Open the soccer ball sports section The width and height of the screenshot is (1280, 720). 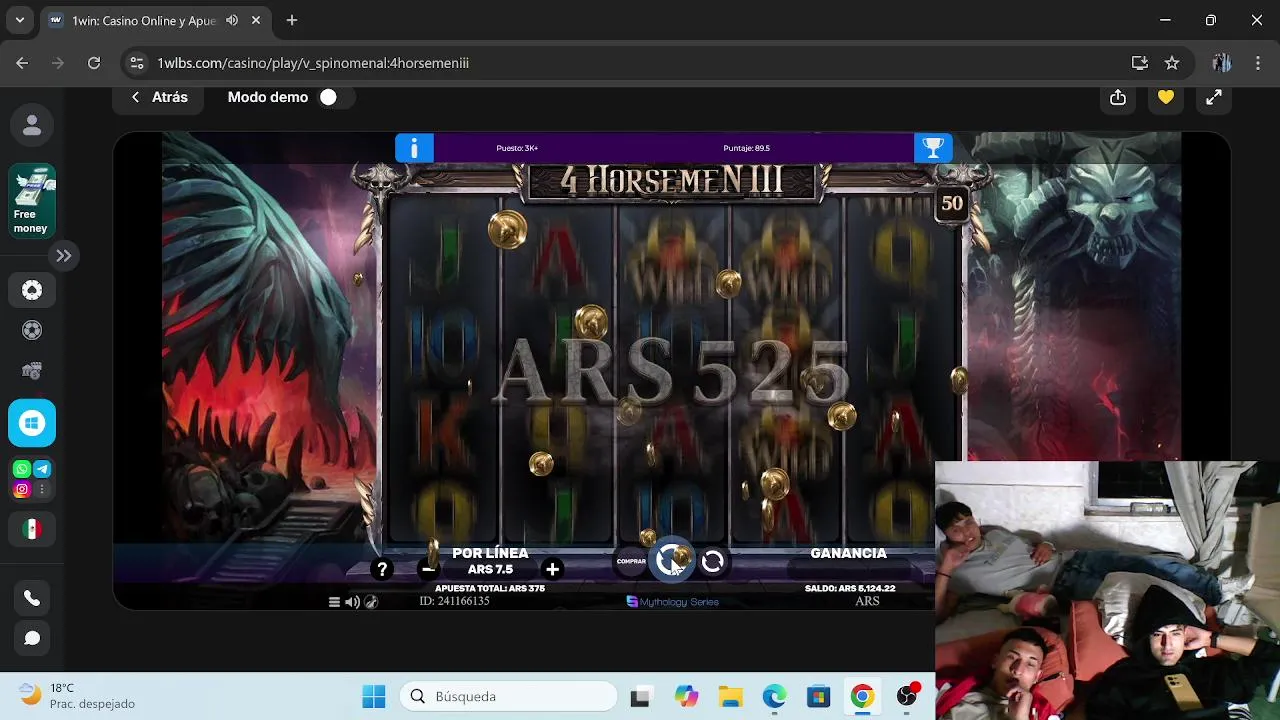click(x=32, y=330)
